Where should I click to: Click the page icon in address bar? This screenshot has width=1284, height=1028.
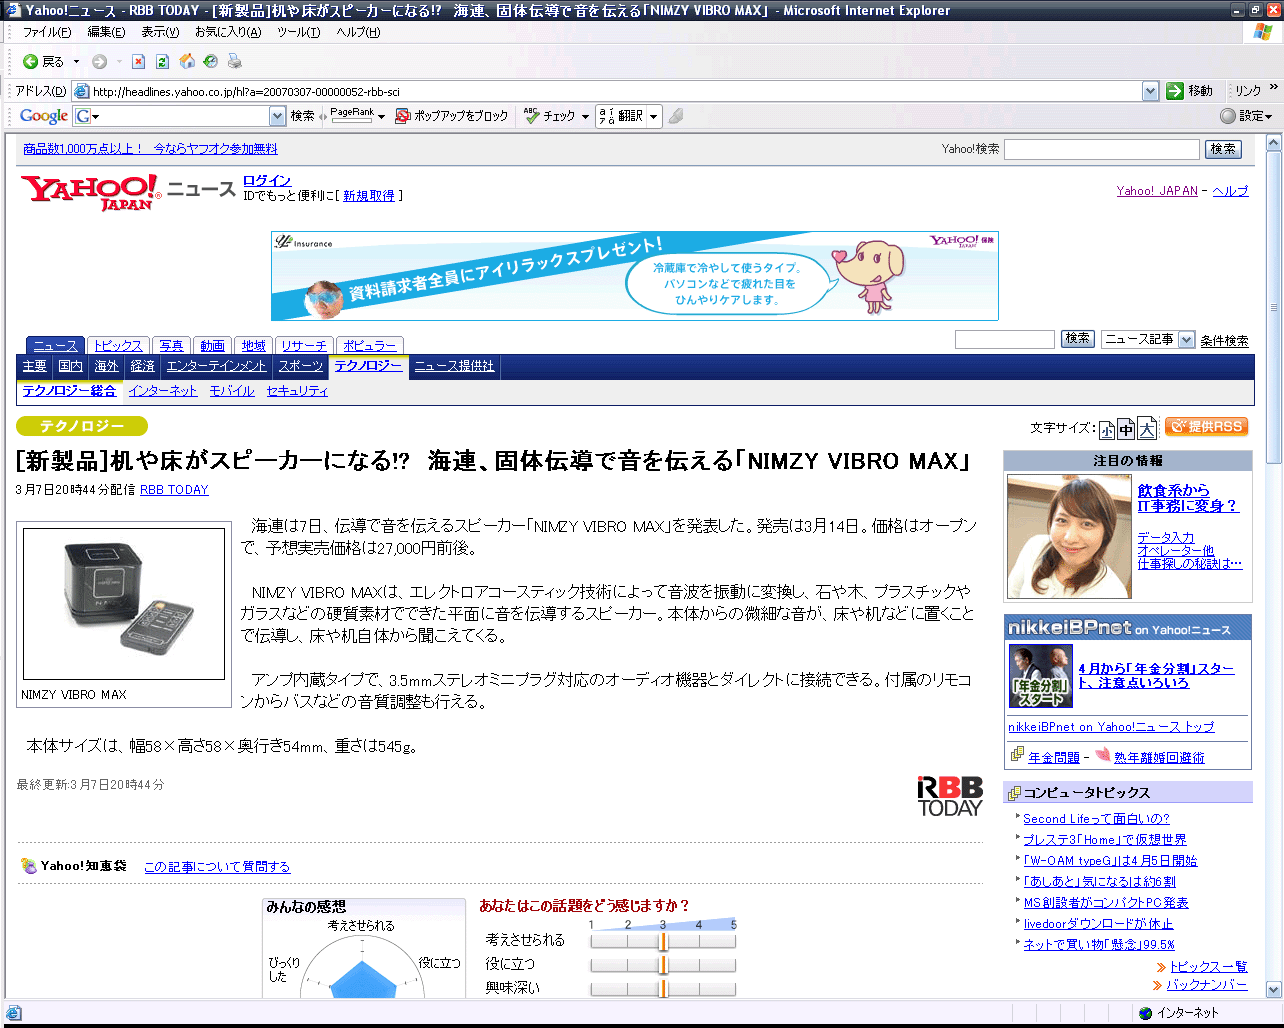tap(81, 91)
